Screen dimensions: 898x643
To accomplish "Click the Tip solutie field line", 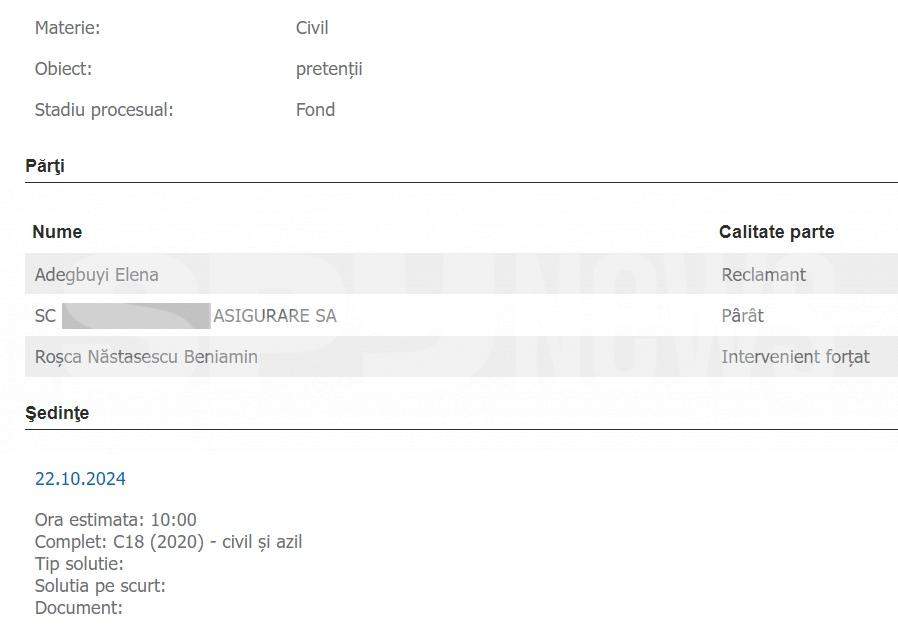I will pyautogui.click(x=79, y=564).
